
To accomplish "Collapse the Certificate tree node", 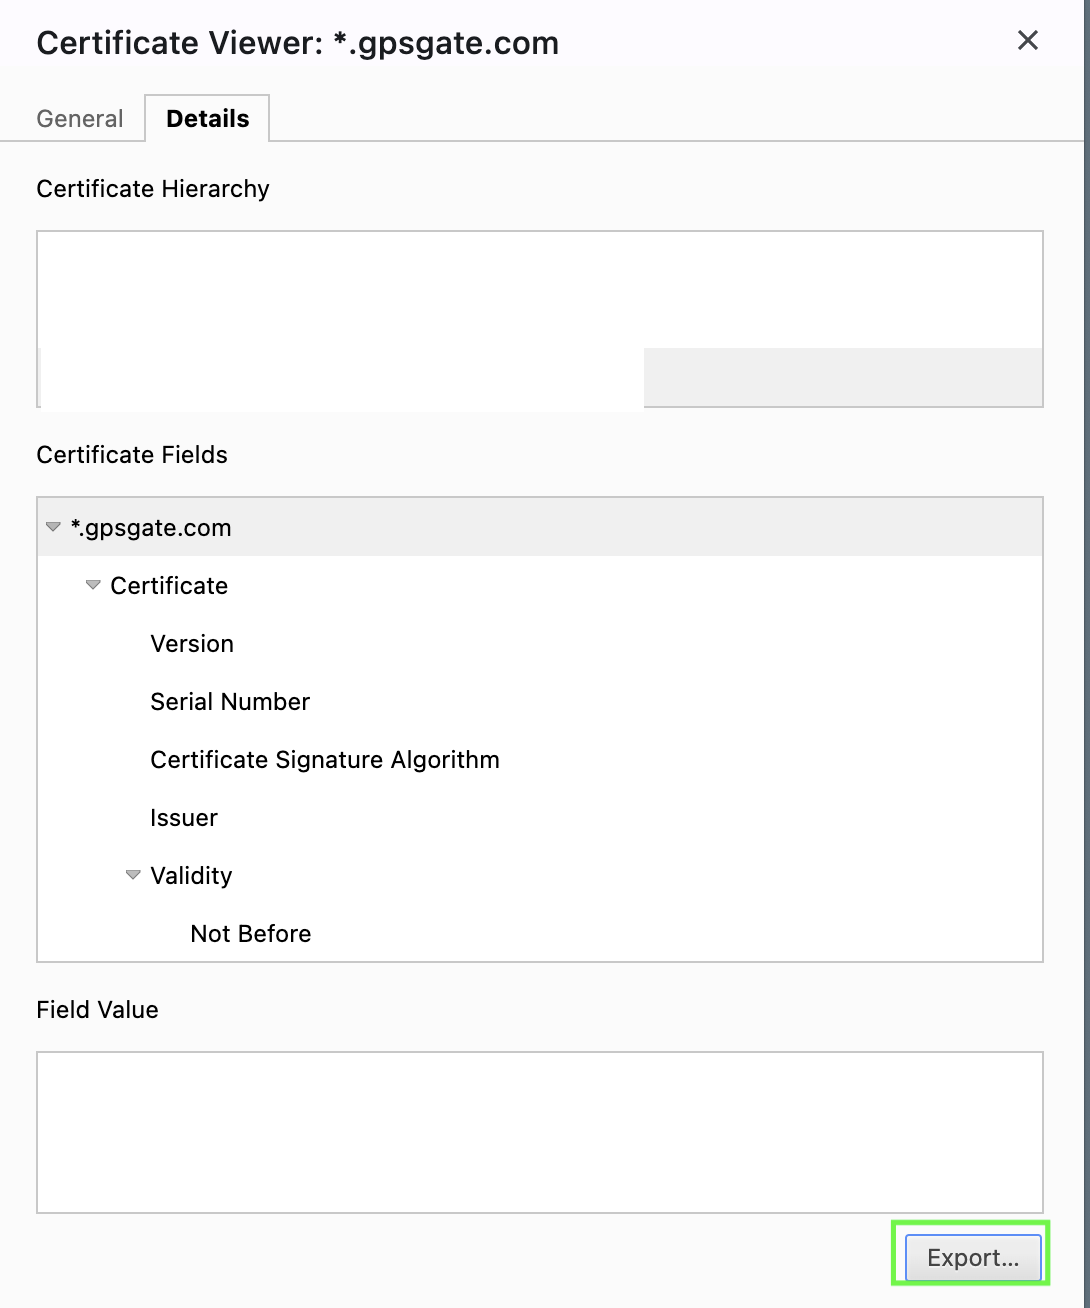I will (93, 585).
